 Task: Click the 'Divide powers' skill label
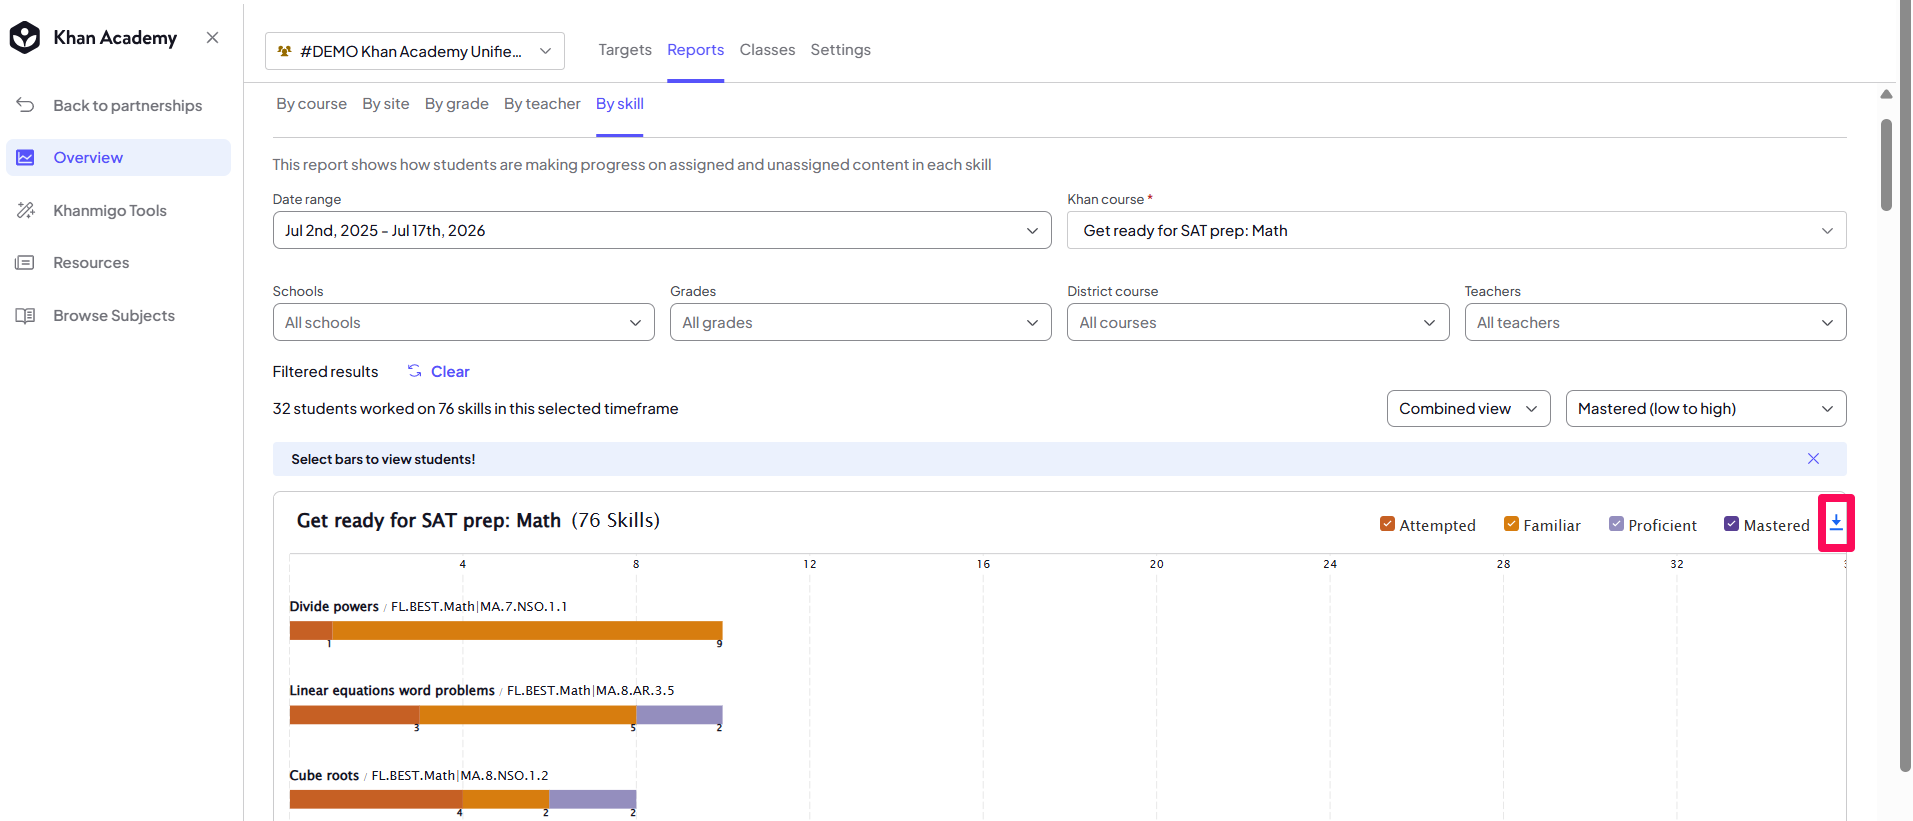(334, 607)
